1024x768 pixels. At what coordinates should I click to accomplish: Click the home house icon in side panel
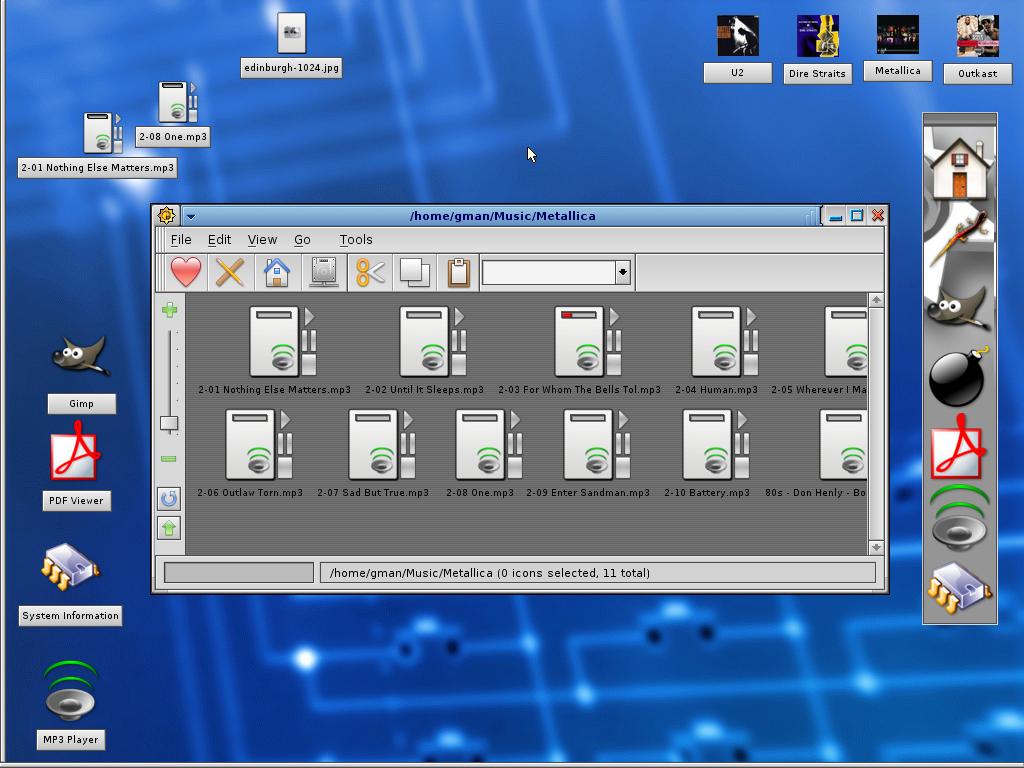[959, 168]
